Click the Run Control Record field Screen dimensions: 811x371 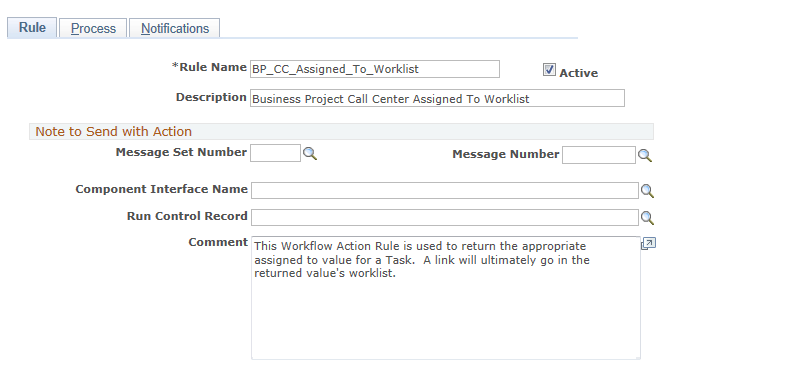tap(445, 217)
